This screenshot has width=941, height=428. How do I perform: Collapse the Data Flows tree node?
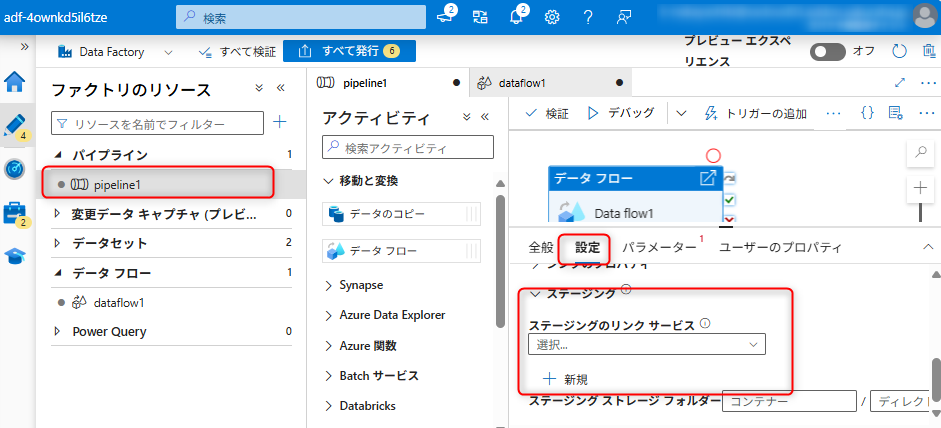tap(58, 273)
